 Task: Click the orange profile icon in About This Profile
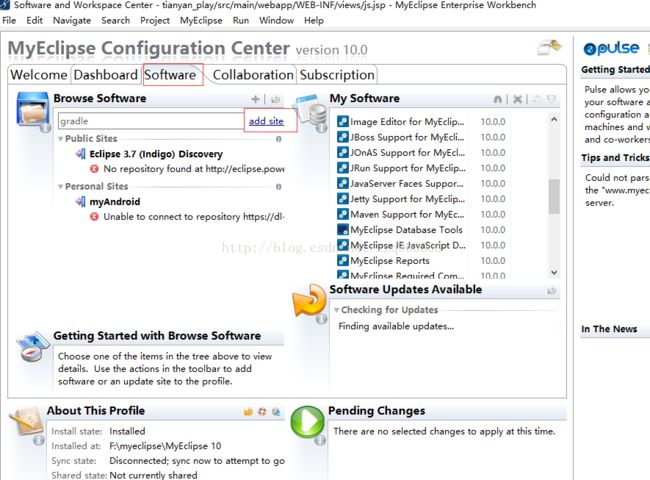(248, 412)
